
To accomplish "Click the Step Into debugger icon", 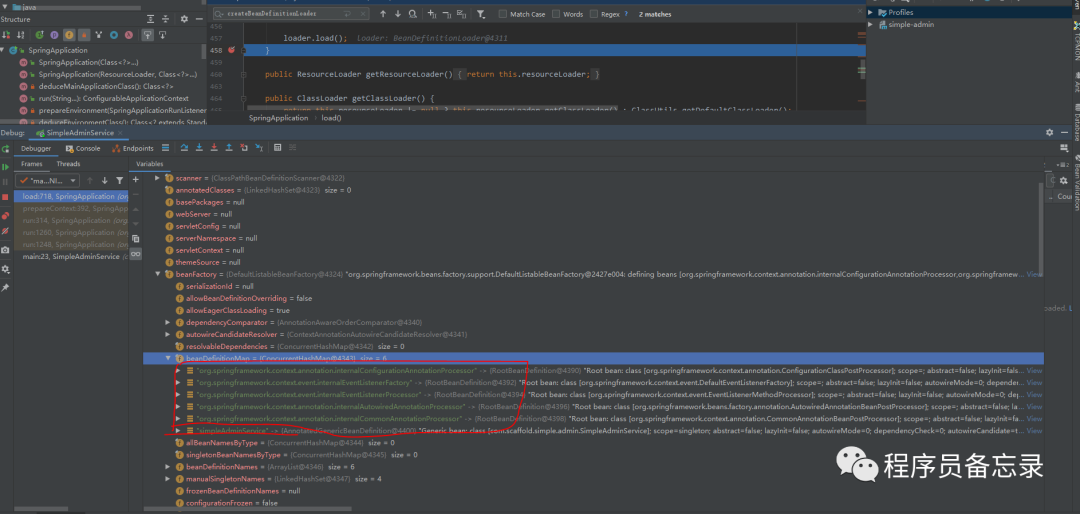I will click(x=199, y=148).
